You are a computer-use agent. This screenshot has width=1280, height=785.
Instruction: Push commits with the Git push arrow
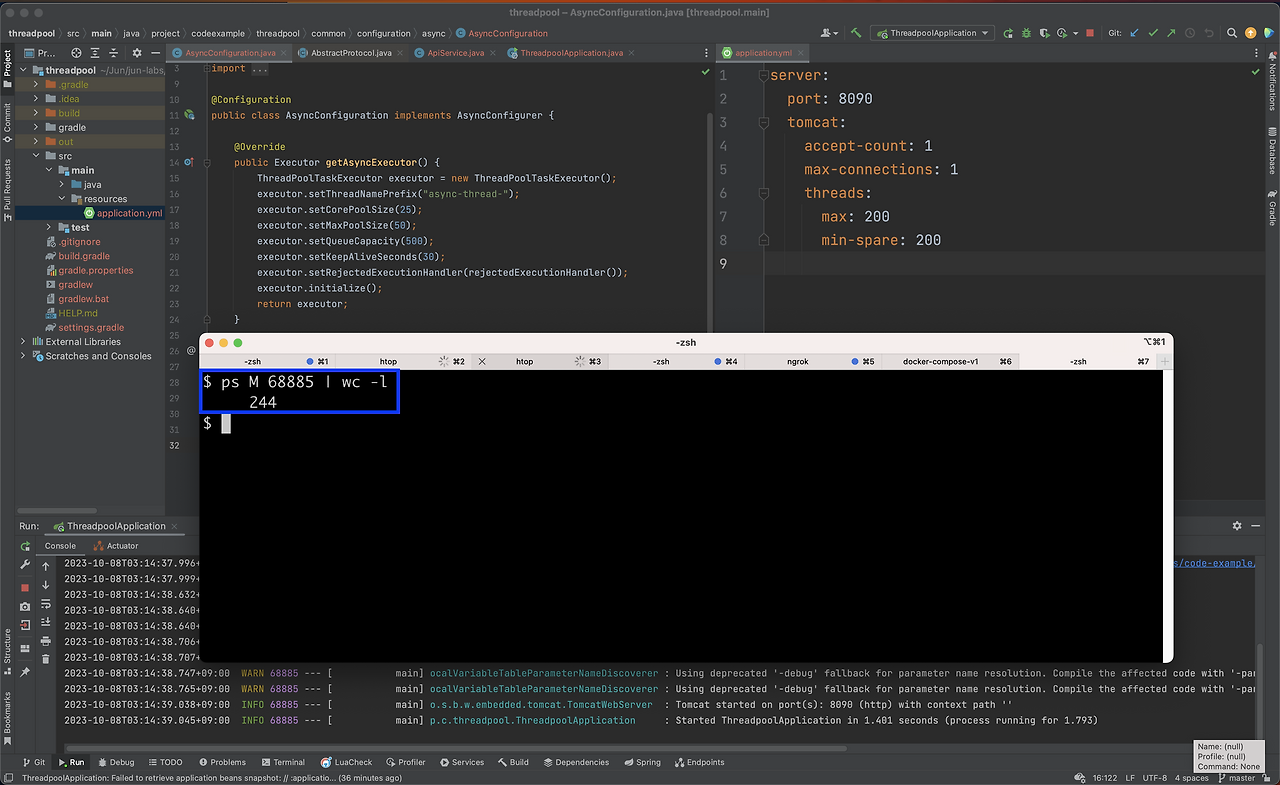[1171, 33]
